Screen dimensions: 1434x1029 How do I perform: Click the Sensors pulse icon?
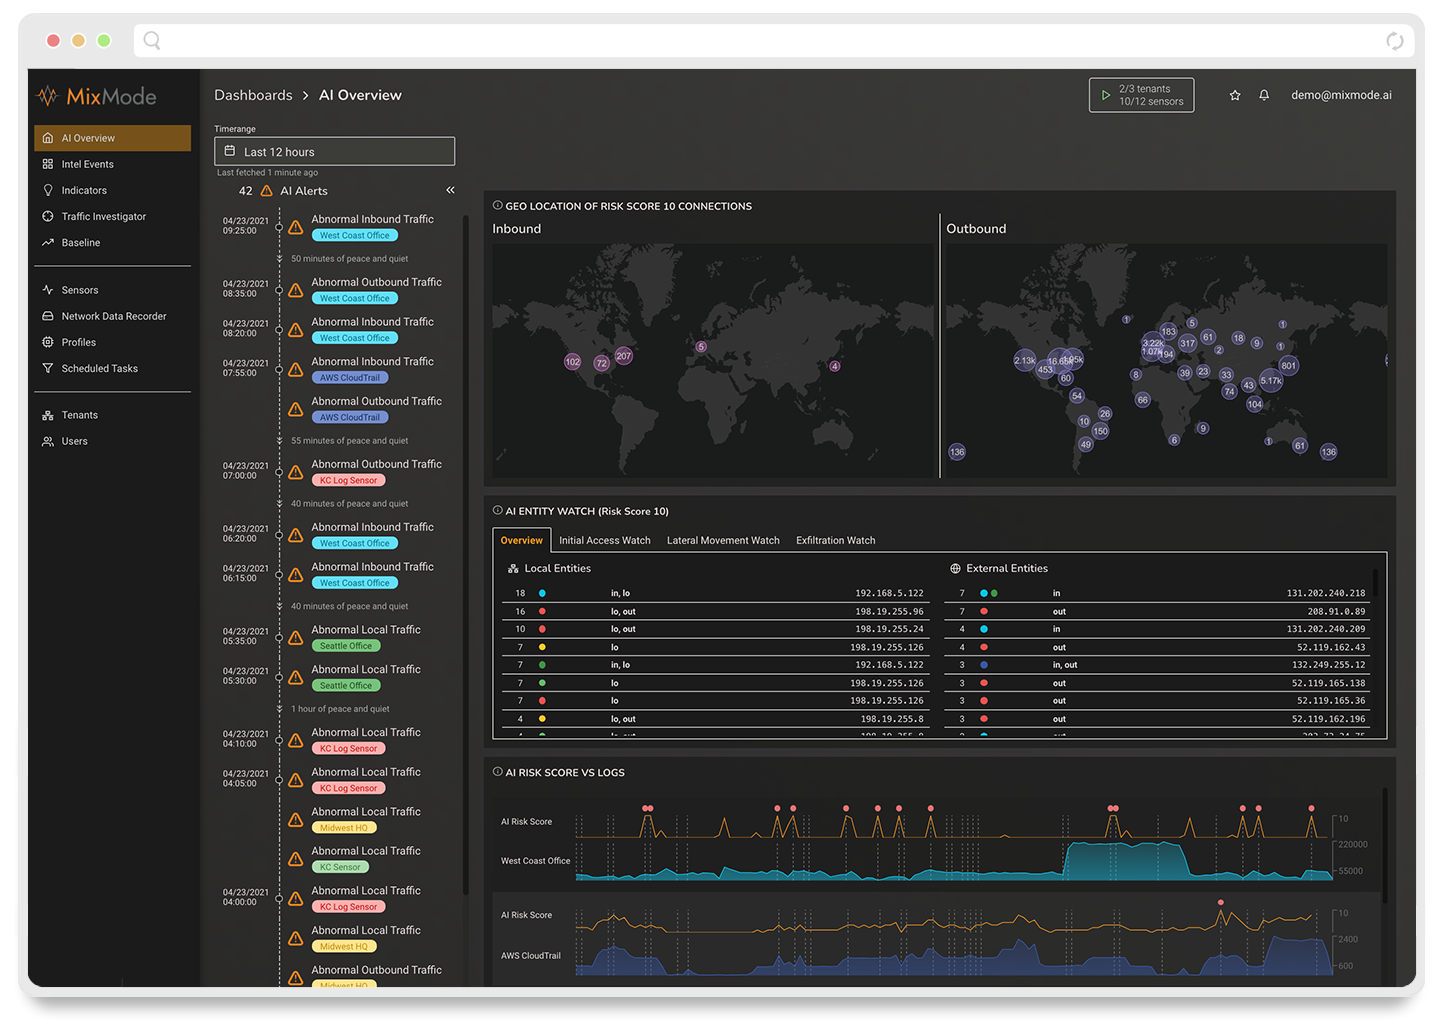pyautogui.click(x=48, y=290)
